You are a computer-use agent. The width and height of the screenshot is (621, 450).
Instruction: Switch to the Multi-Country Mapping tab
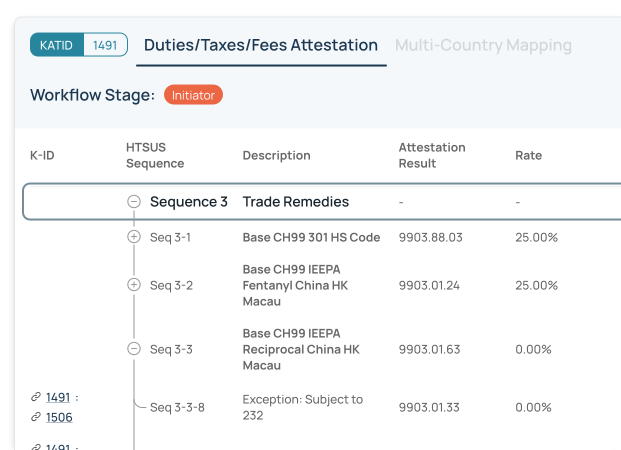pyautogui.click(x=483, y=45)
